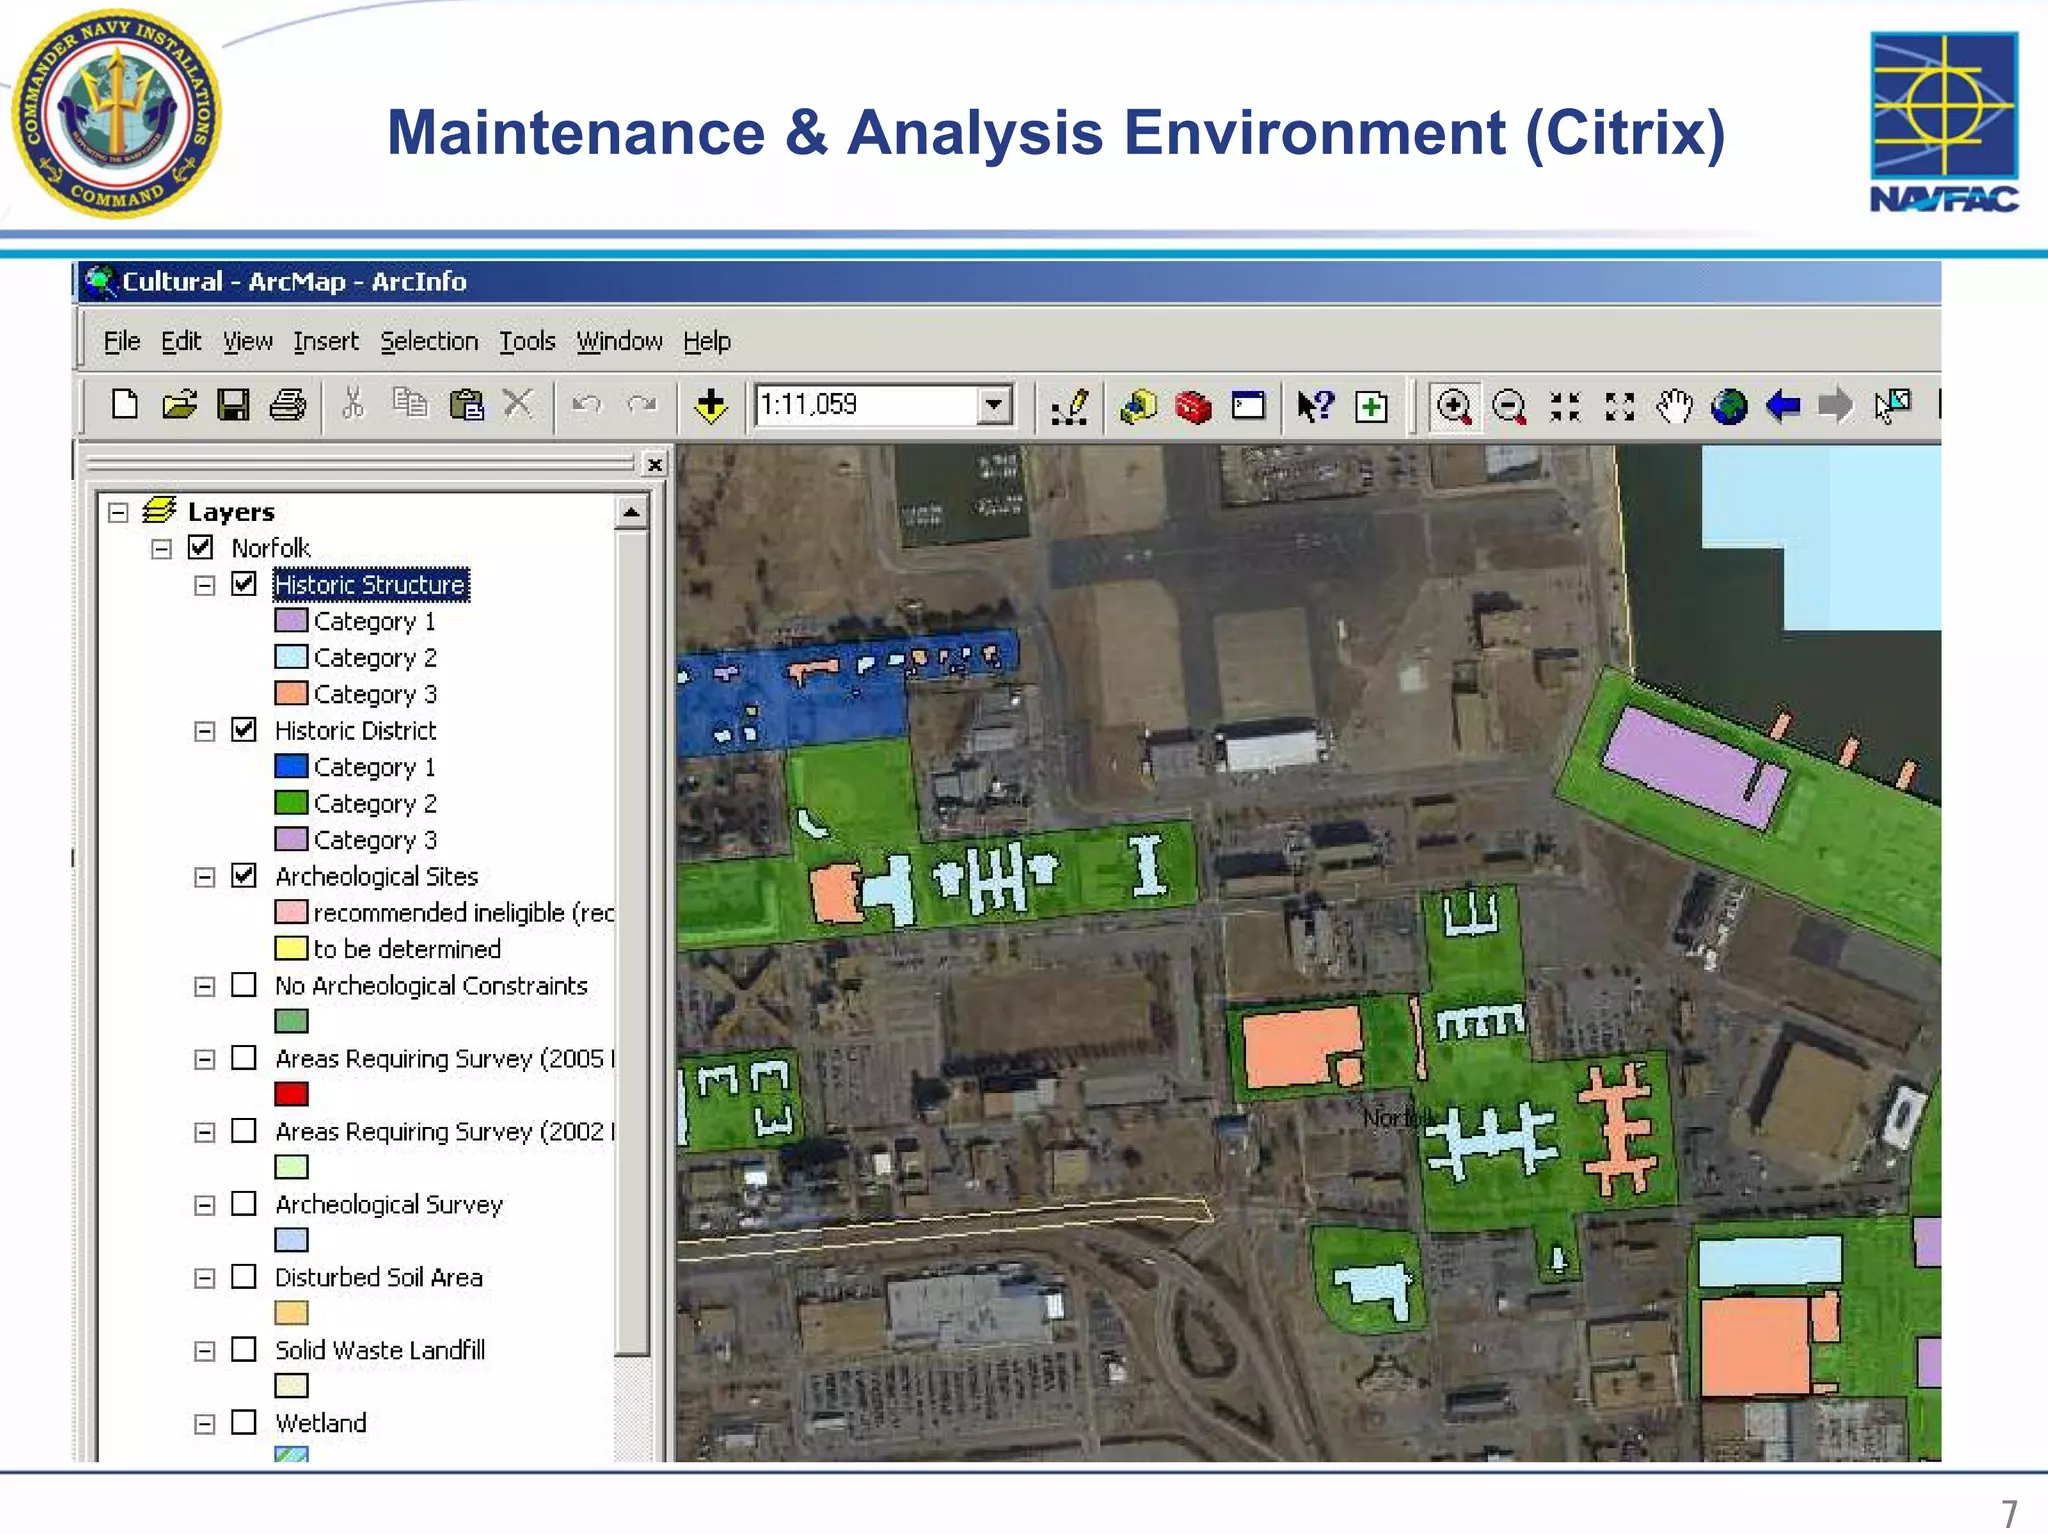Save the map document
The height and width of the screenshot is (1534, 2048).
233,405
